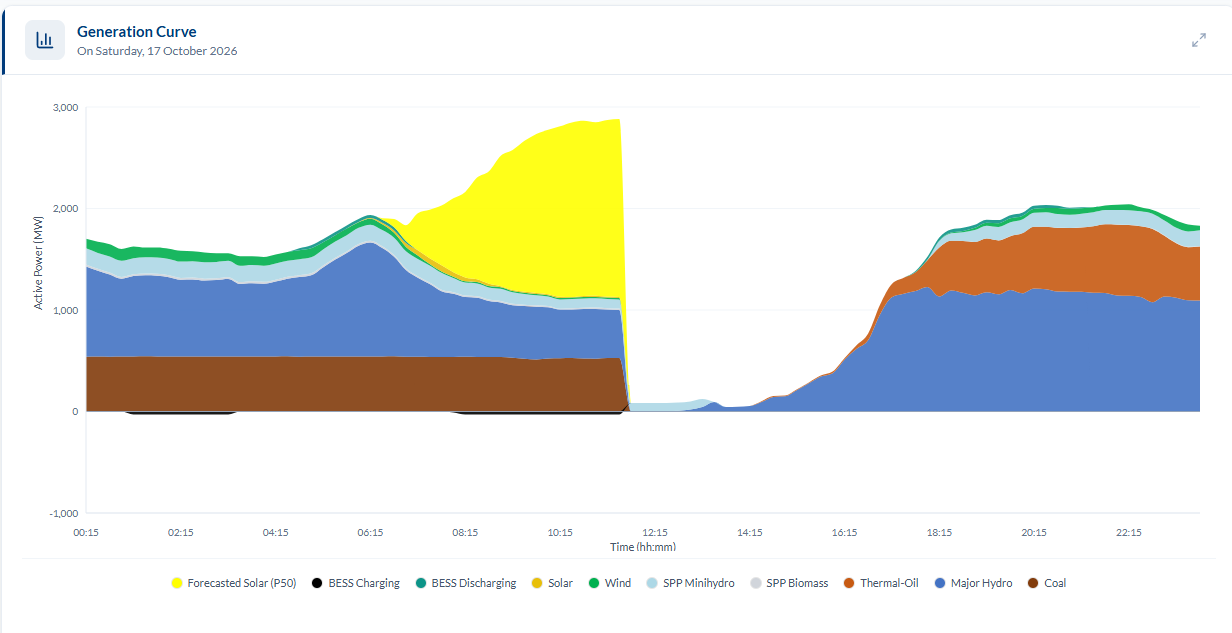Image resolution: width=1232 pixels, height=633 pixels.
Task: Click the Generation Curve title
Action: (x=137, y=32)
